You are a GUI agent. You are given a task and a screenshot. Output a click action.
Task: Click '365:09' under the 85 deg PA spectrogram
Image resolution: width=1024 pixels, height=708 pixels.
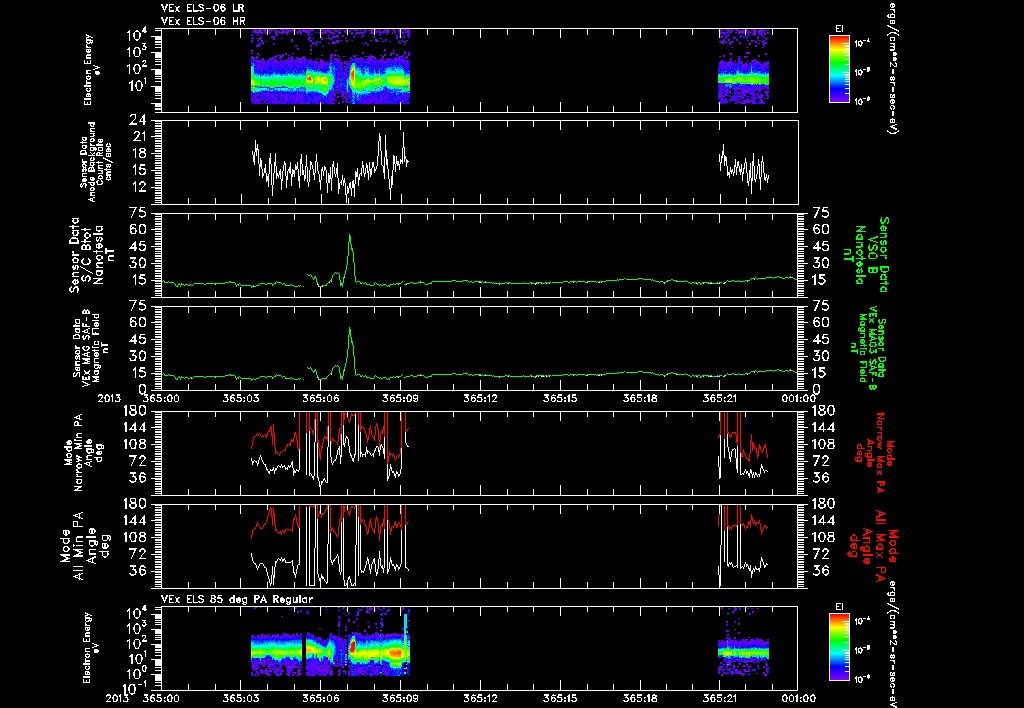click(x=400, y=699)
